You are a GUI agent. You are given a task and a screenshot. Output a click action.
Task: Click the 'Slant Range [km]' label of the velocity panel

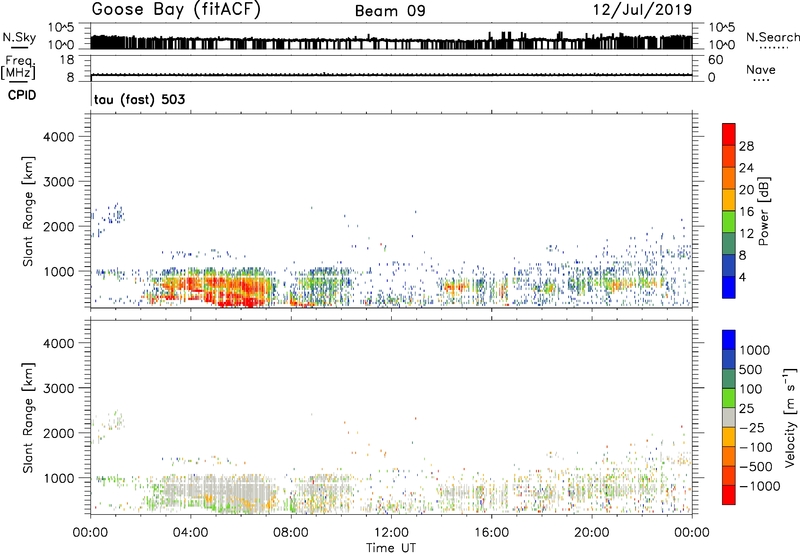coord(28,417)
